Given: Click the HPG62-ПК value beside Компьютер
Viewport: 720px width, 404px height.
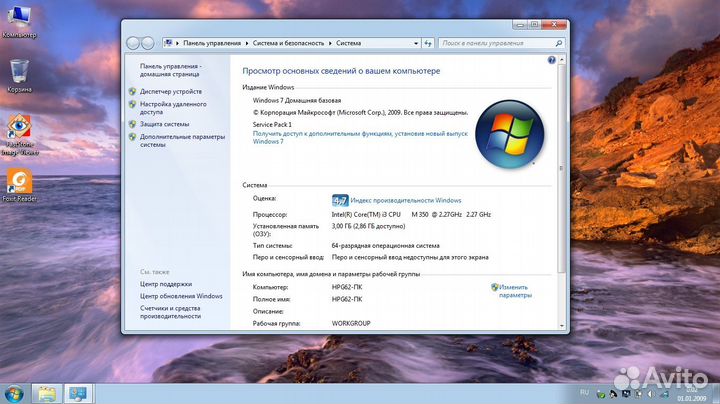Looking at the screenshot, I should click(347, 287).
